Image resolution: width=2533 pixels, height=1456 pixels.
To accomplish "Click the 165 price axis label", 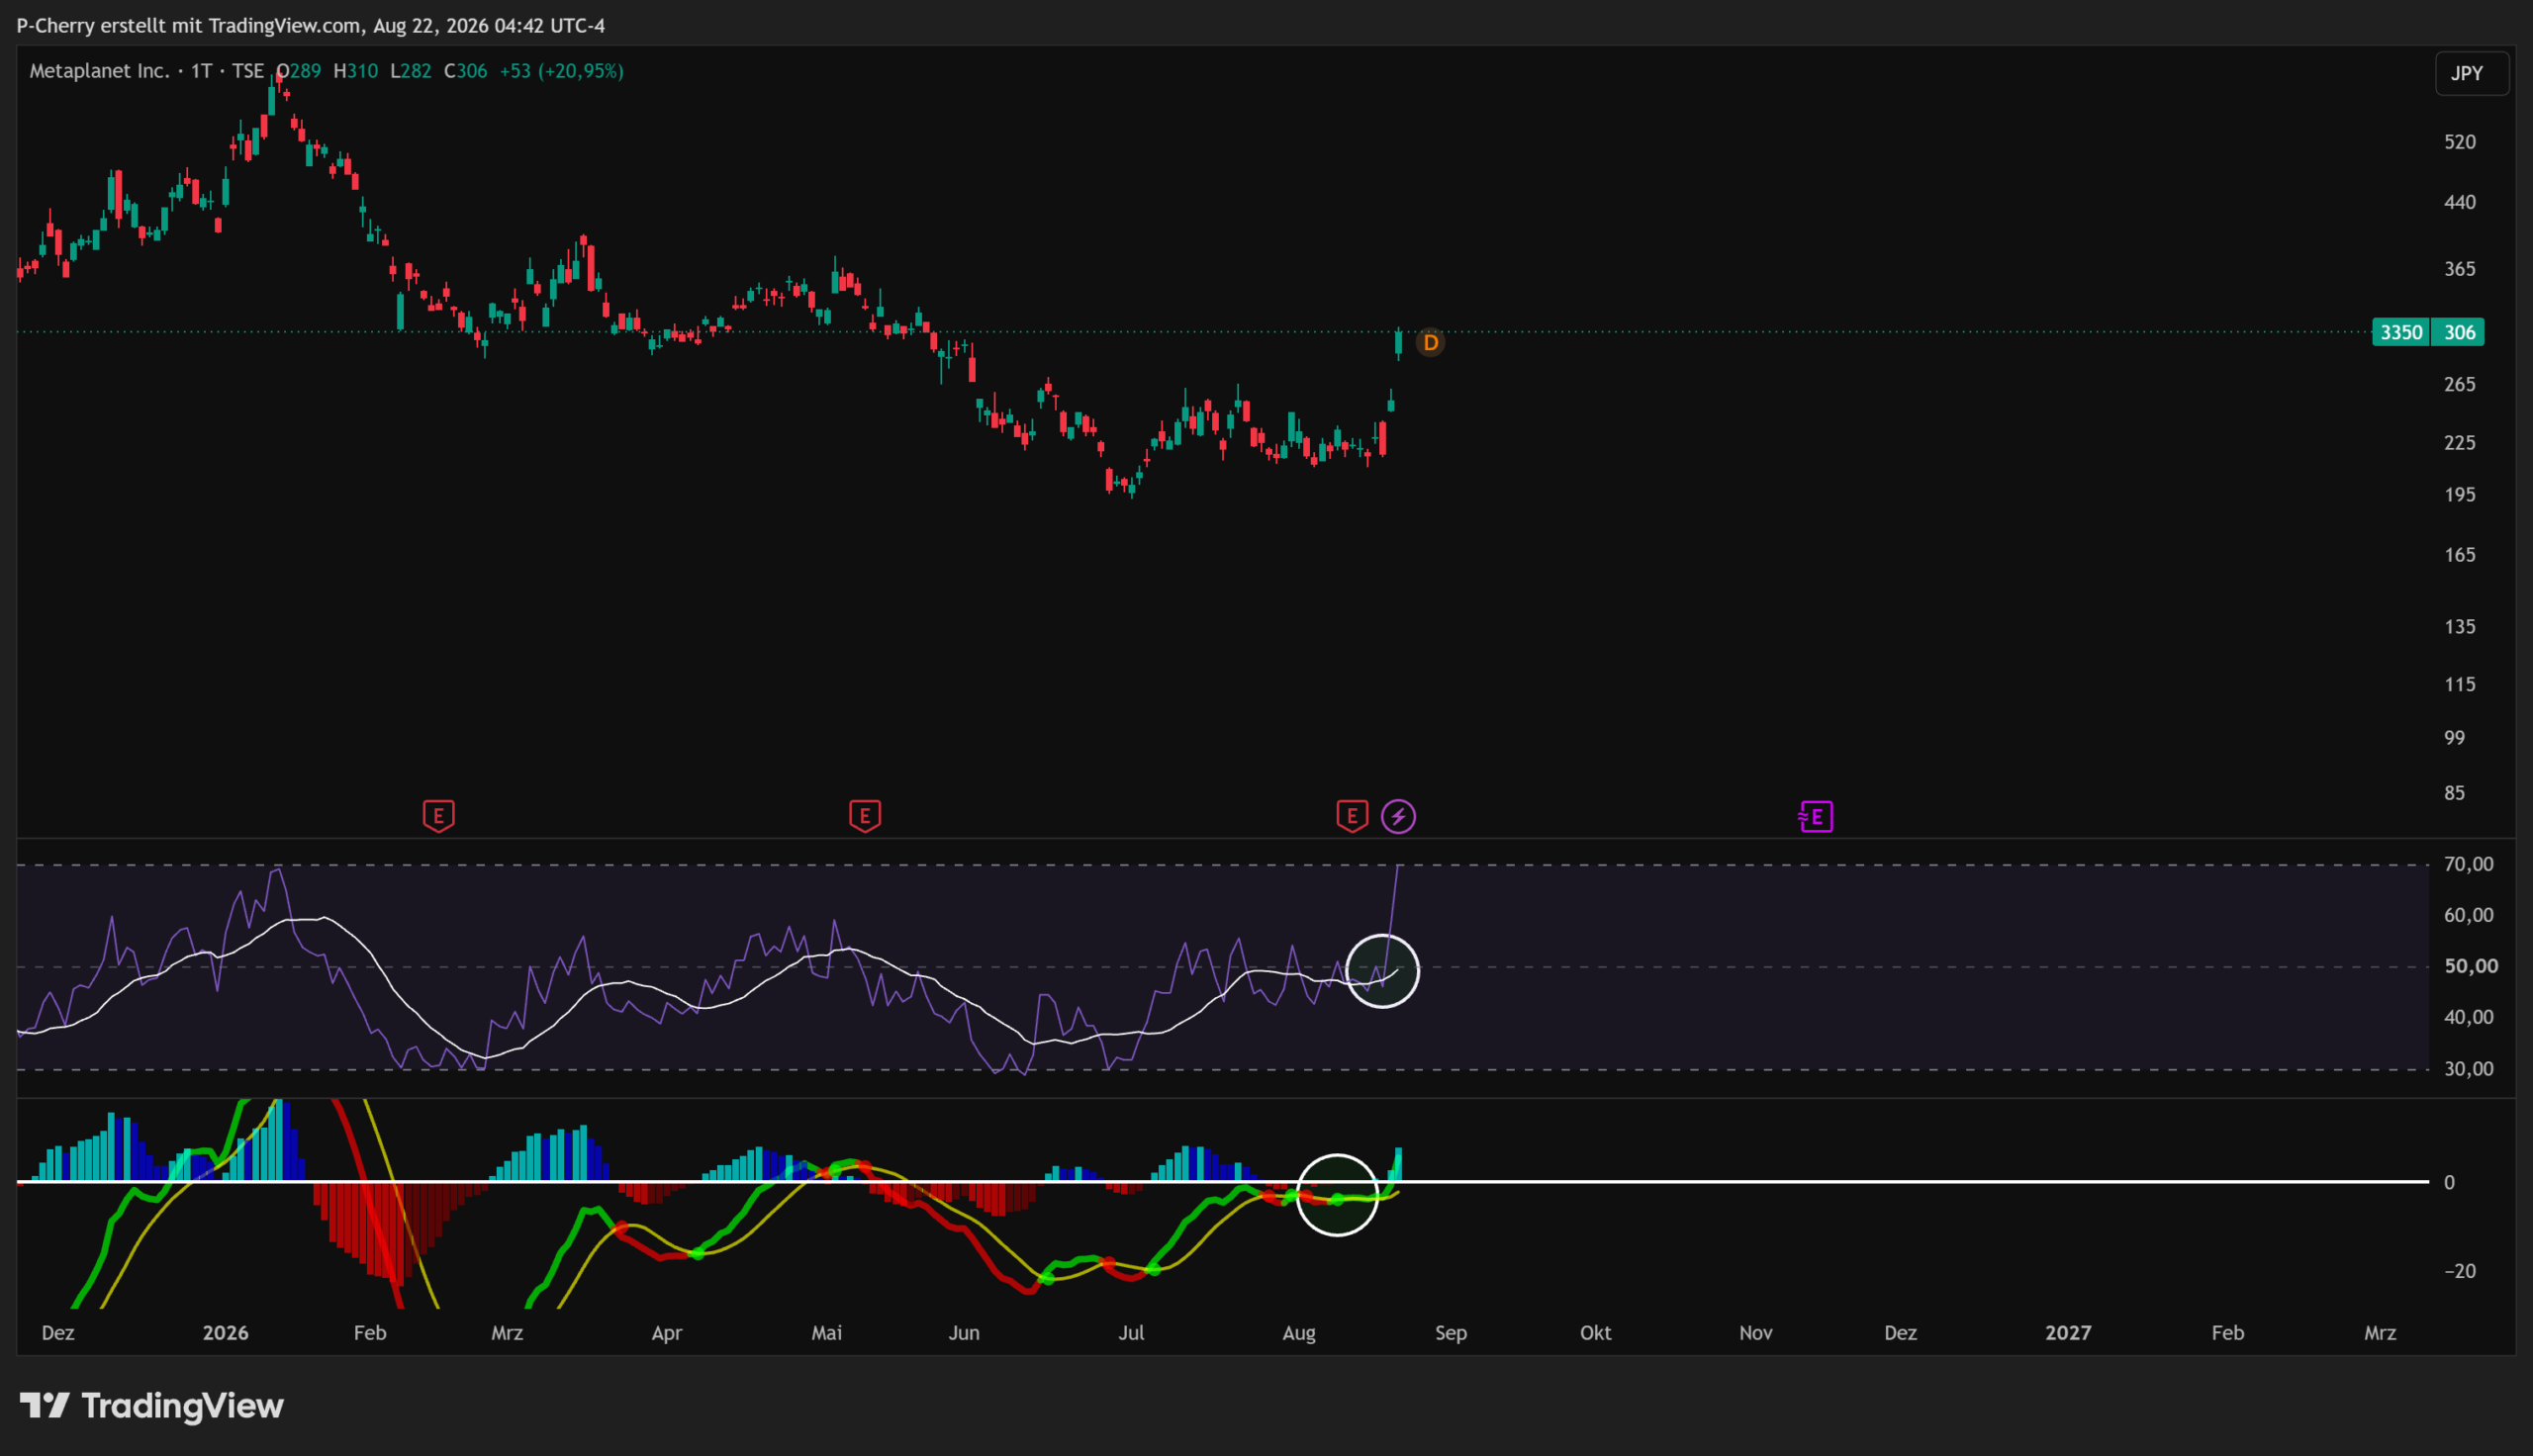I will click(2460, 554).
